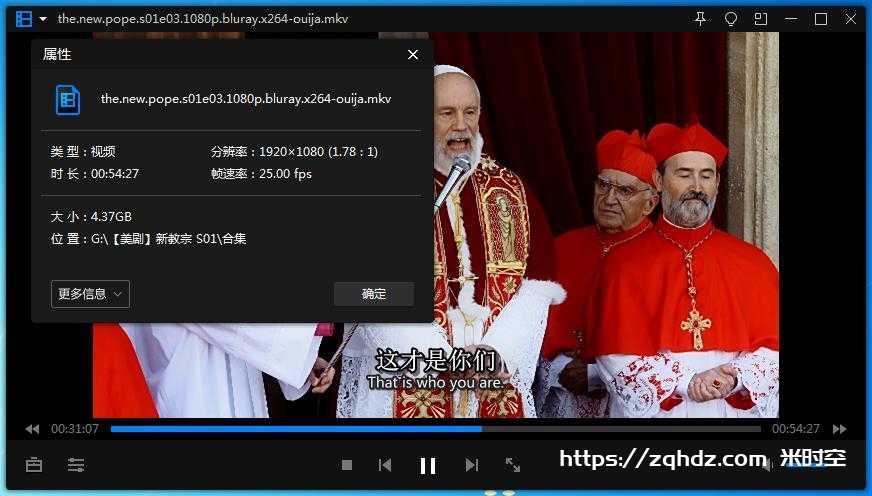Stop video playback
The width and height of the screenshot is (872, 496).
click(347, 464)
